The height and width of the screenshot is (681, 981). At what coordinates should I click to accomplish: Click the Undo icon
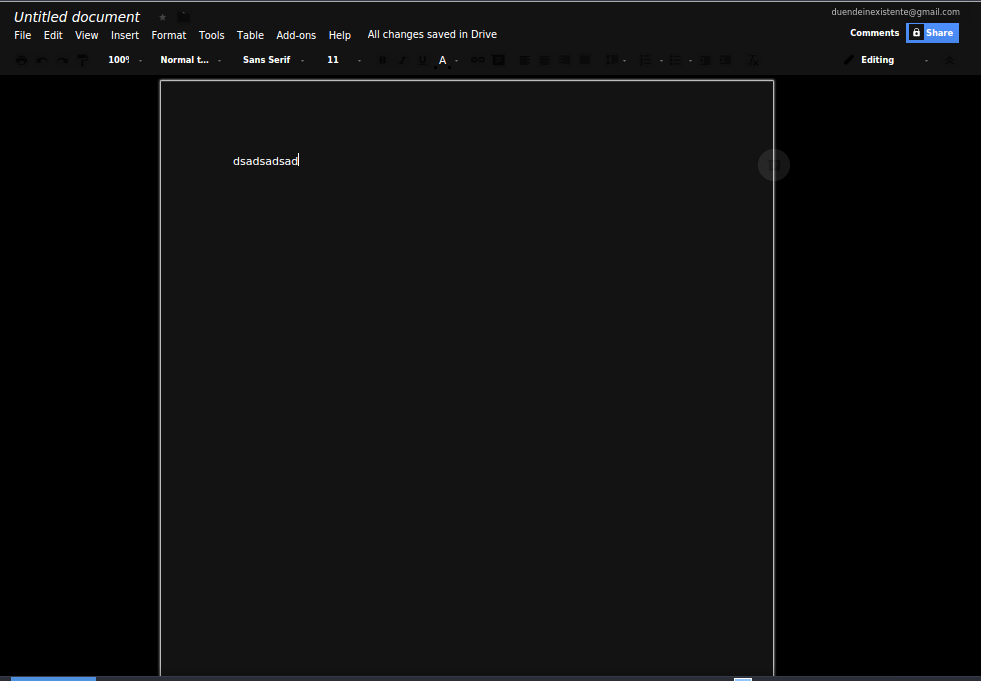tap(41, 59)
